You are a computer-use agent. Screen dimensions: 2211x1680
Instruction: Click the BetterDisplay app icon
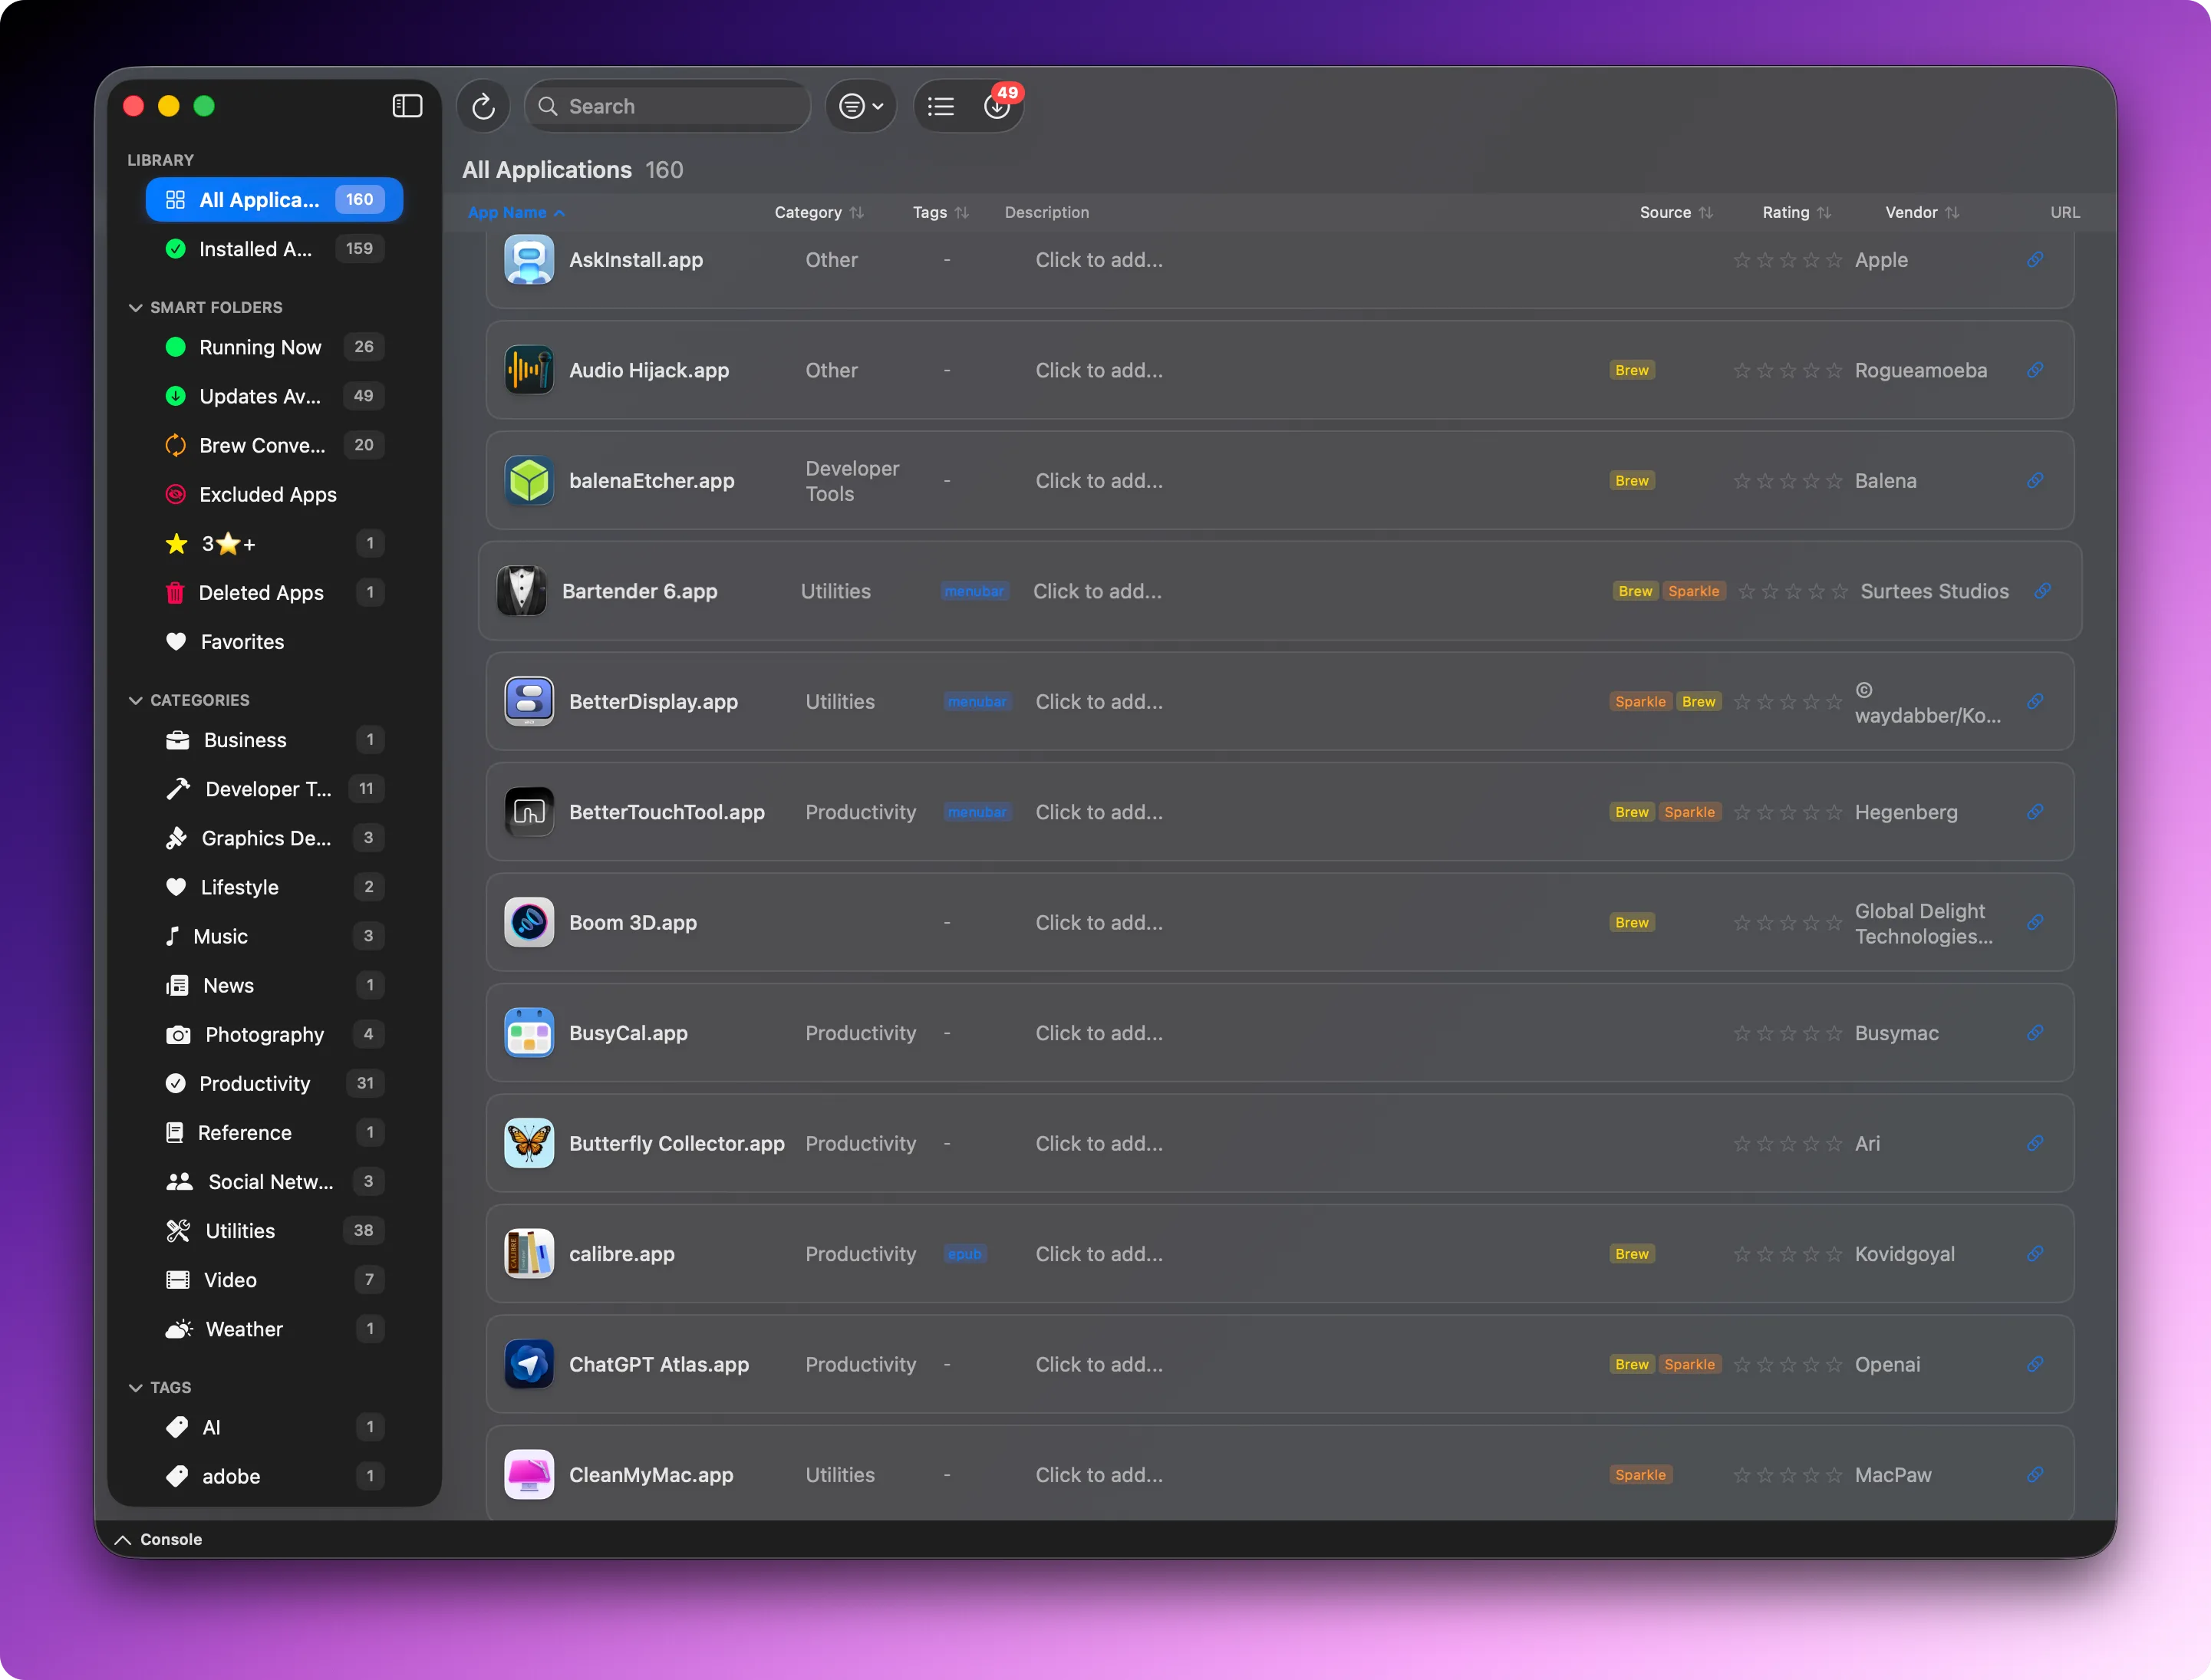click(x=529, y=701)
